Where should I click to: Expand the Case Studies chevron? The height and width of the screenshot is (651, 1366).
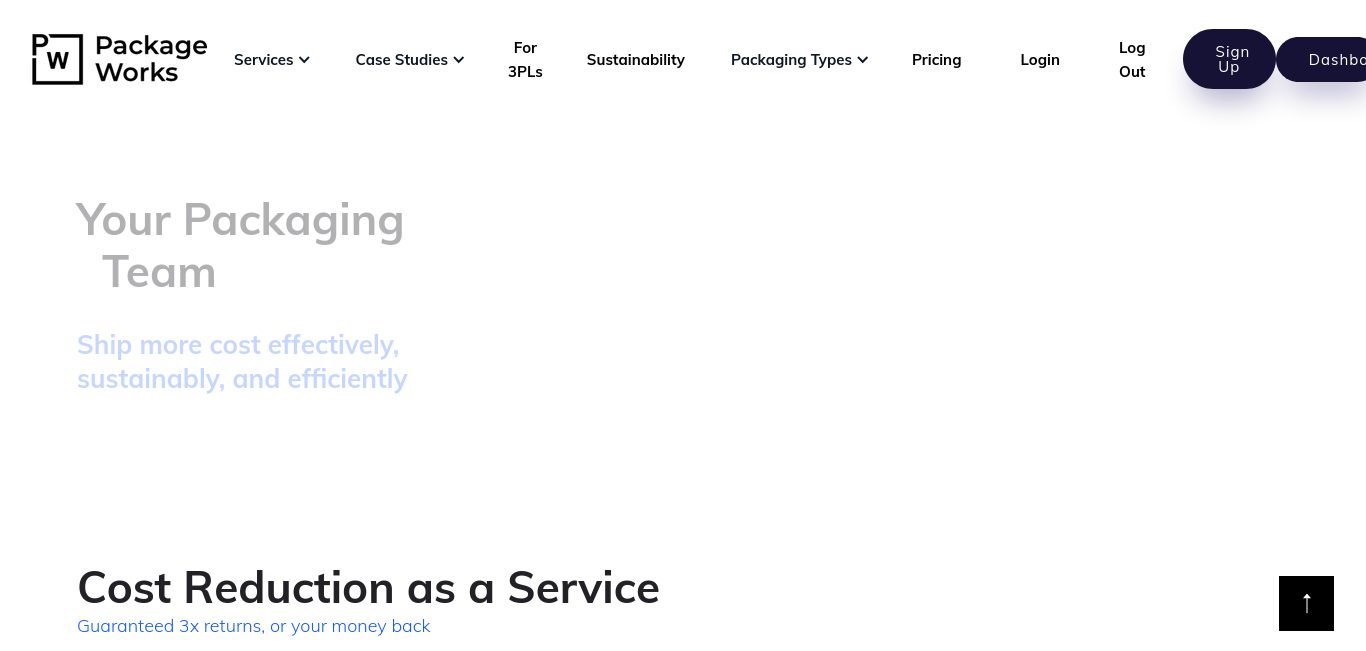click(458, 60)
